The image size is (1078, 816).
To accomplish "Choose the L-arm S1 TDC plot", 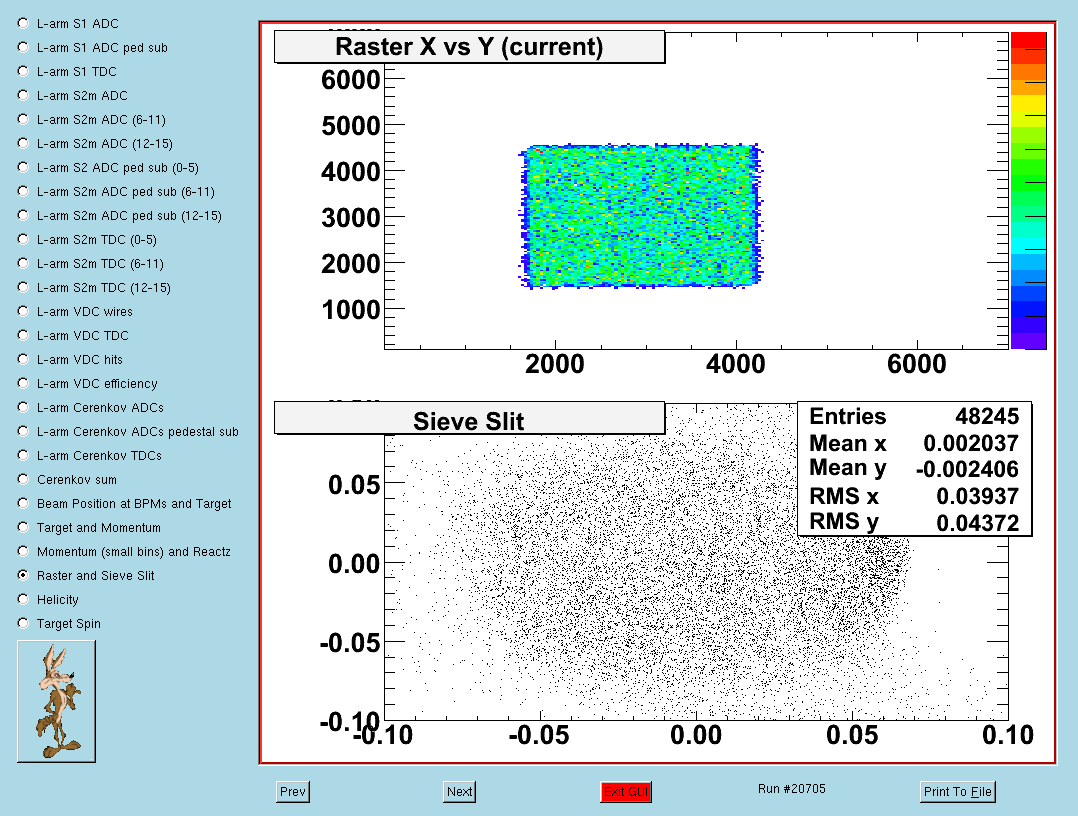I will click(x=23, y=71).
